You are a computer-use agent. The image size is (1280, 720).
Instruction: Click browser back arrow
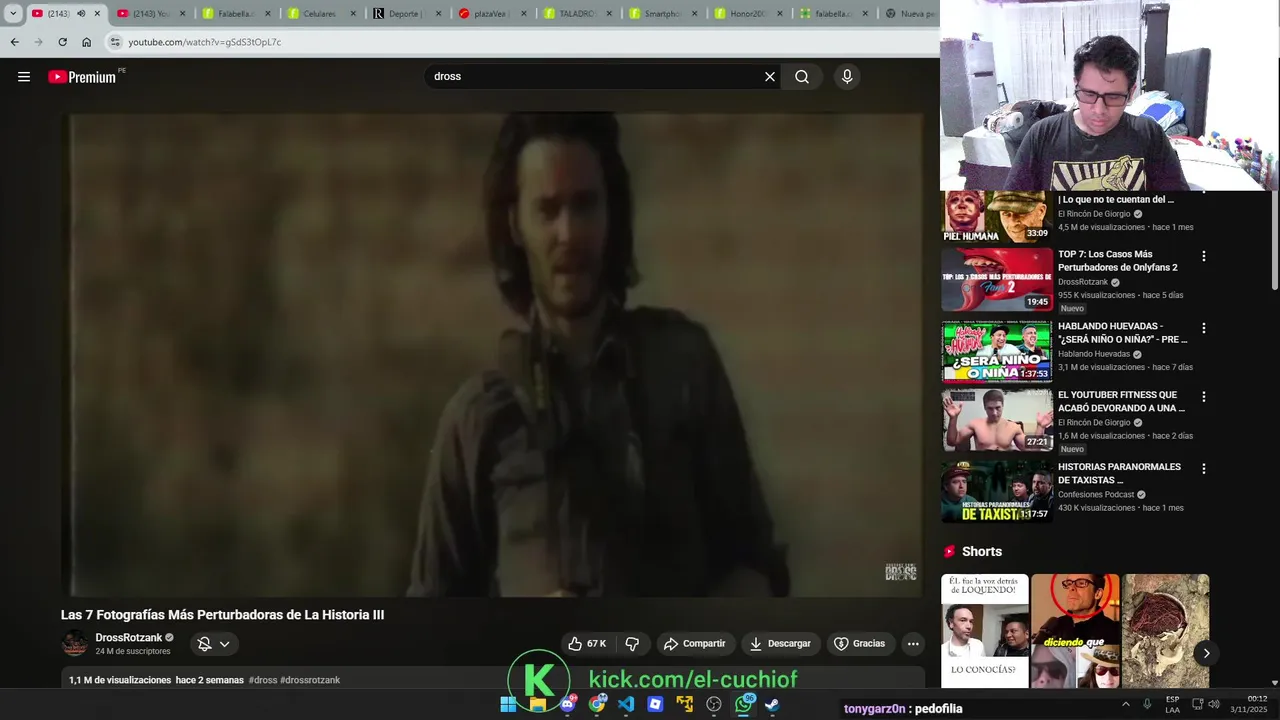coord(14,42)
